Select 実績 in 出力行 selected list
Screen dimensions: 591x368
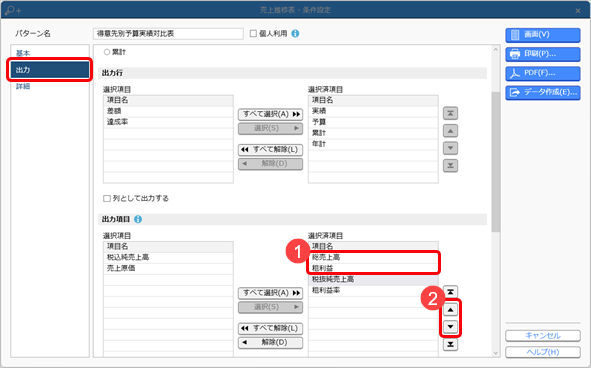click(373, 111)
